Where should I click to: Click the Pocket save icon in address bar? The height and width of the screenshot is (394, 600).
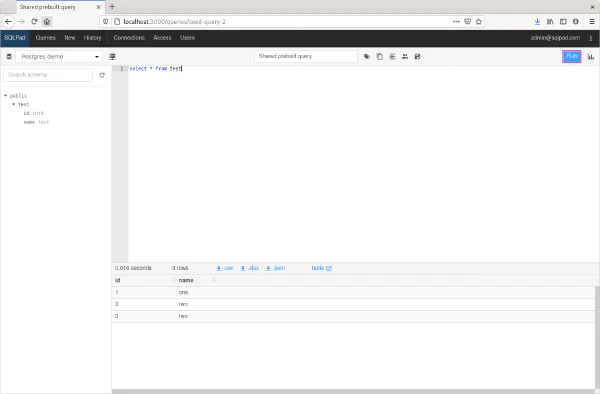(467, 22)
